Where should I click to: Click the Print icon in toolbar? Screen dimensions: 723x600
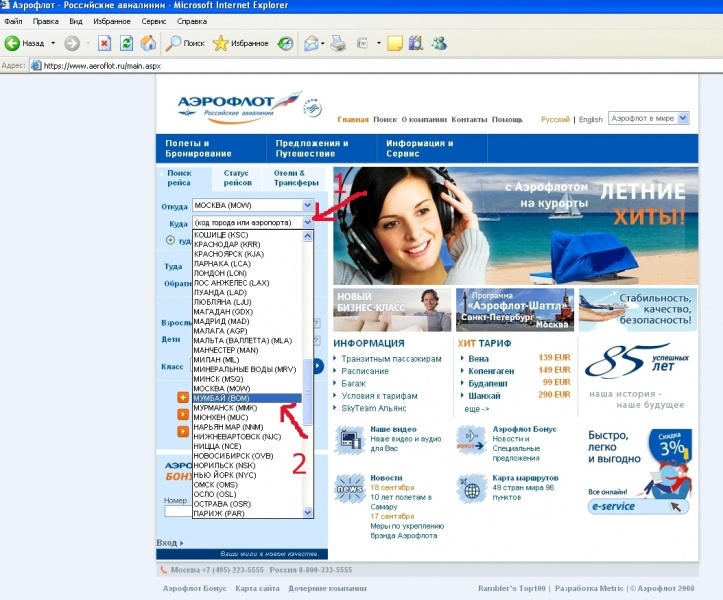[338, 44]
